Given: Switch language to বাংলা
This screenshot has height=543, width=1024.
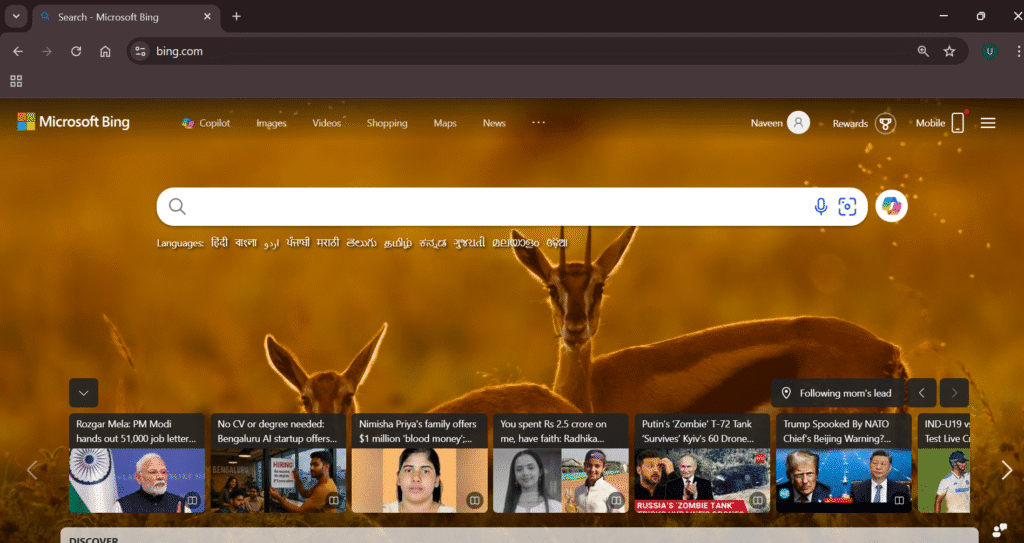Looking at the screenshot, I should (x=246, y=242).
